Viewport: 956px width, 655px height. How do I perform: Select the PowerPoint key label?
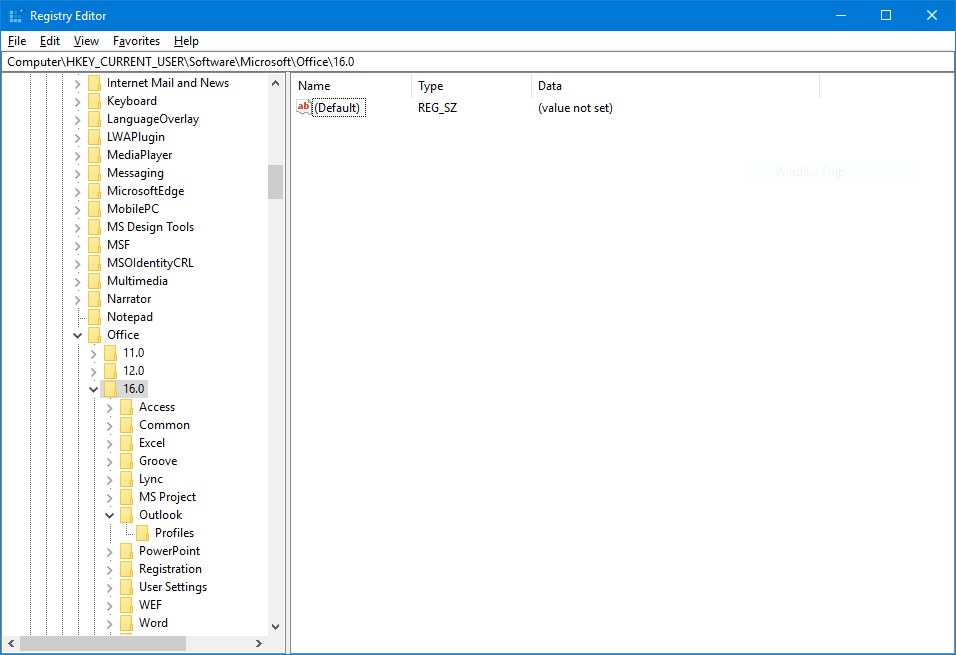point(169,551)
